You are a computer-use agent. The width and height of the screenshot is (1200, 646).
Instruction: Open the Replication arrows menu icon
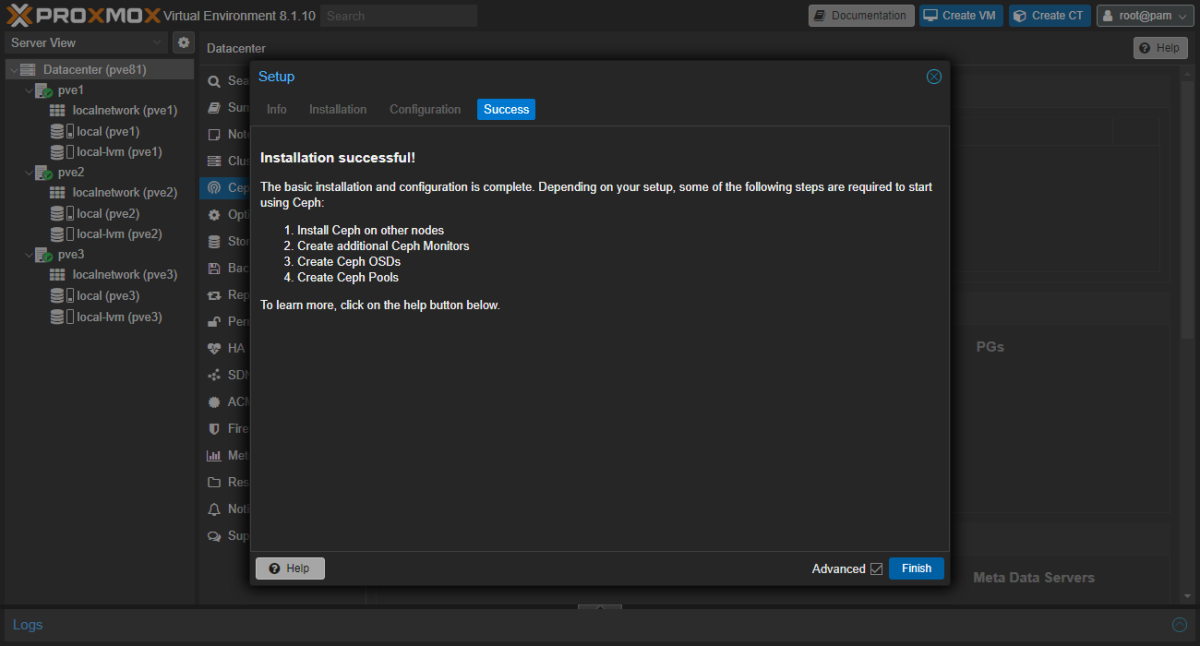click(x=214, y=295)
